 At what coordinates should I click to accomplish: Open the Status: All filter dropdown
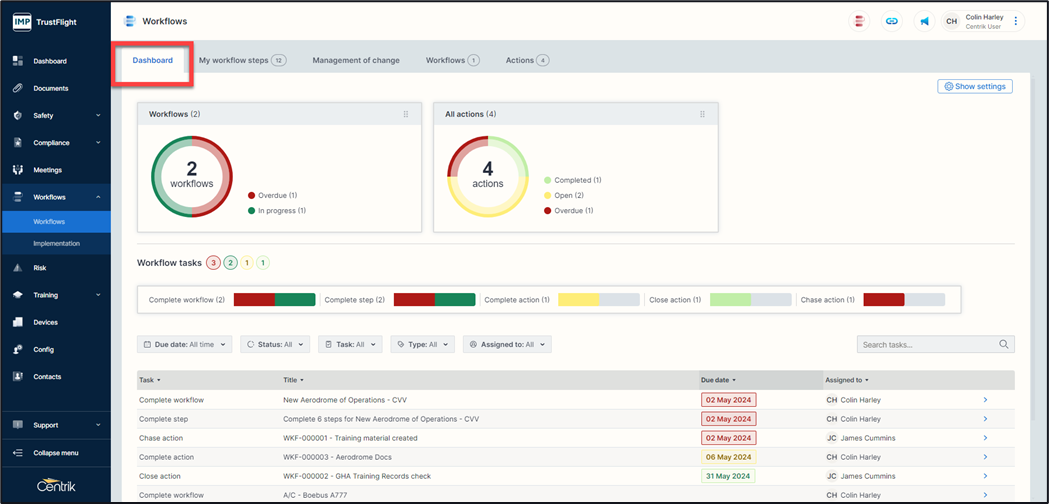click(274, 344)
